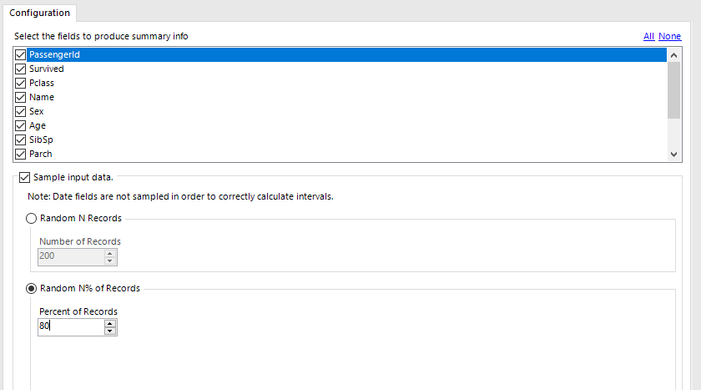Image resolution: width=701 pixels, height=390 pixels.
Task: Select the Sex row in field list
Action: (x=347, y=111)
